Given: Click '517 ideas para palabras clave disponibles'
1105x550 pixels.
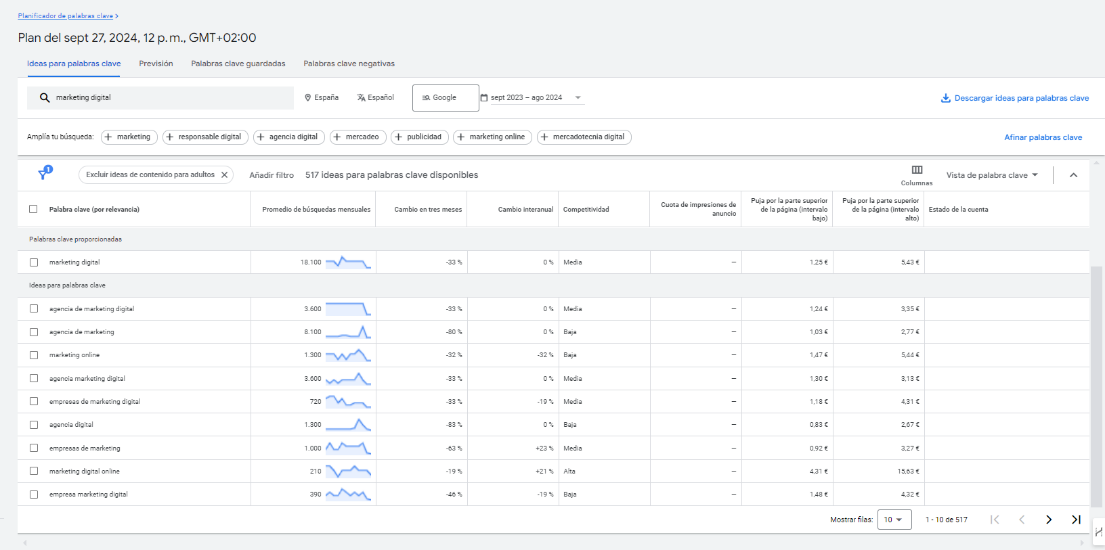Looking at the screenshot, I should [x=391, y=175].
